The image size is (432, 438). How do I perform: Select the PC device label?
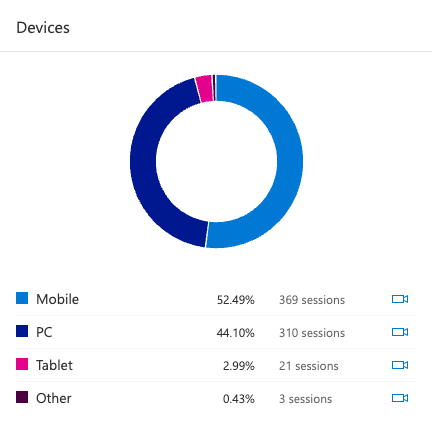44,332
